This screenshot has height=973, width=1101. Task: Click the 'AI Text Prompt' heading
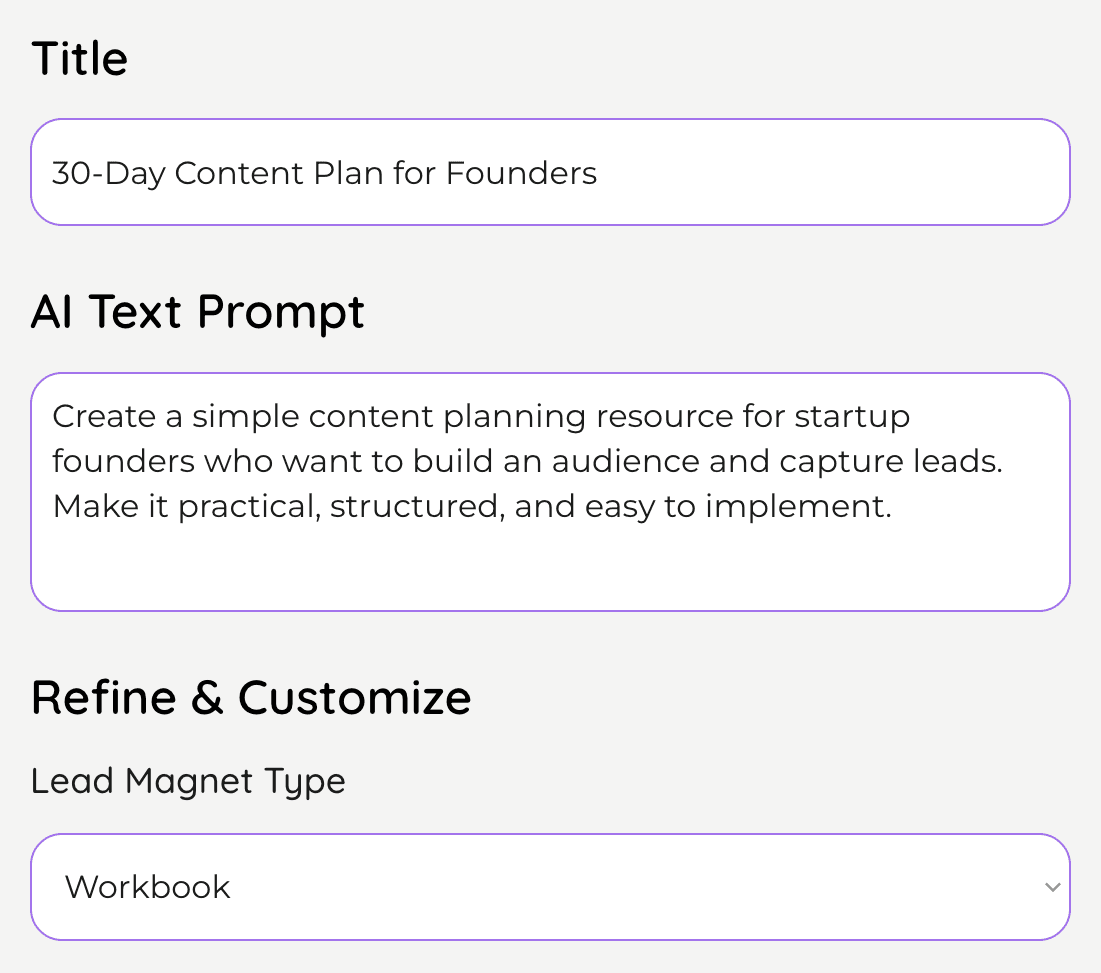pyautogui.click(x=198, y=312)
